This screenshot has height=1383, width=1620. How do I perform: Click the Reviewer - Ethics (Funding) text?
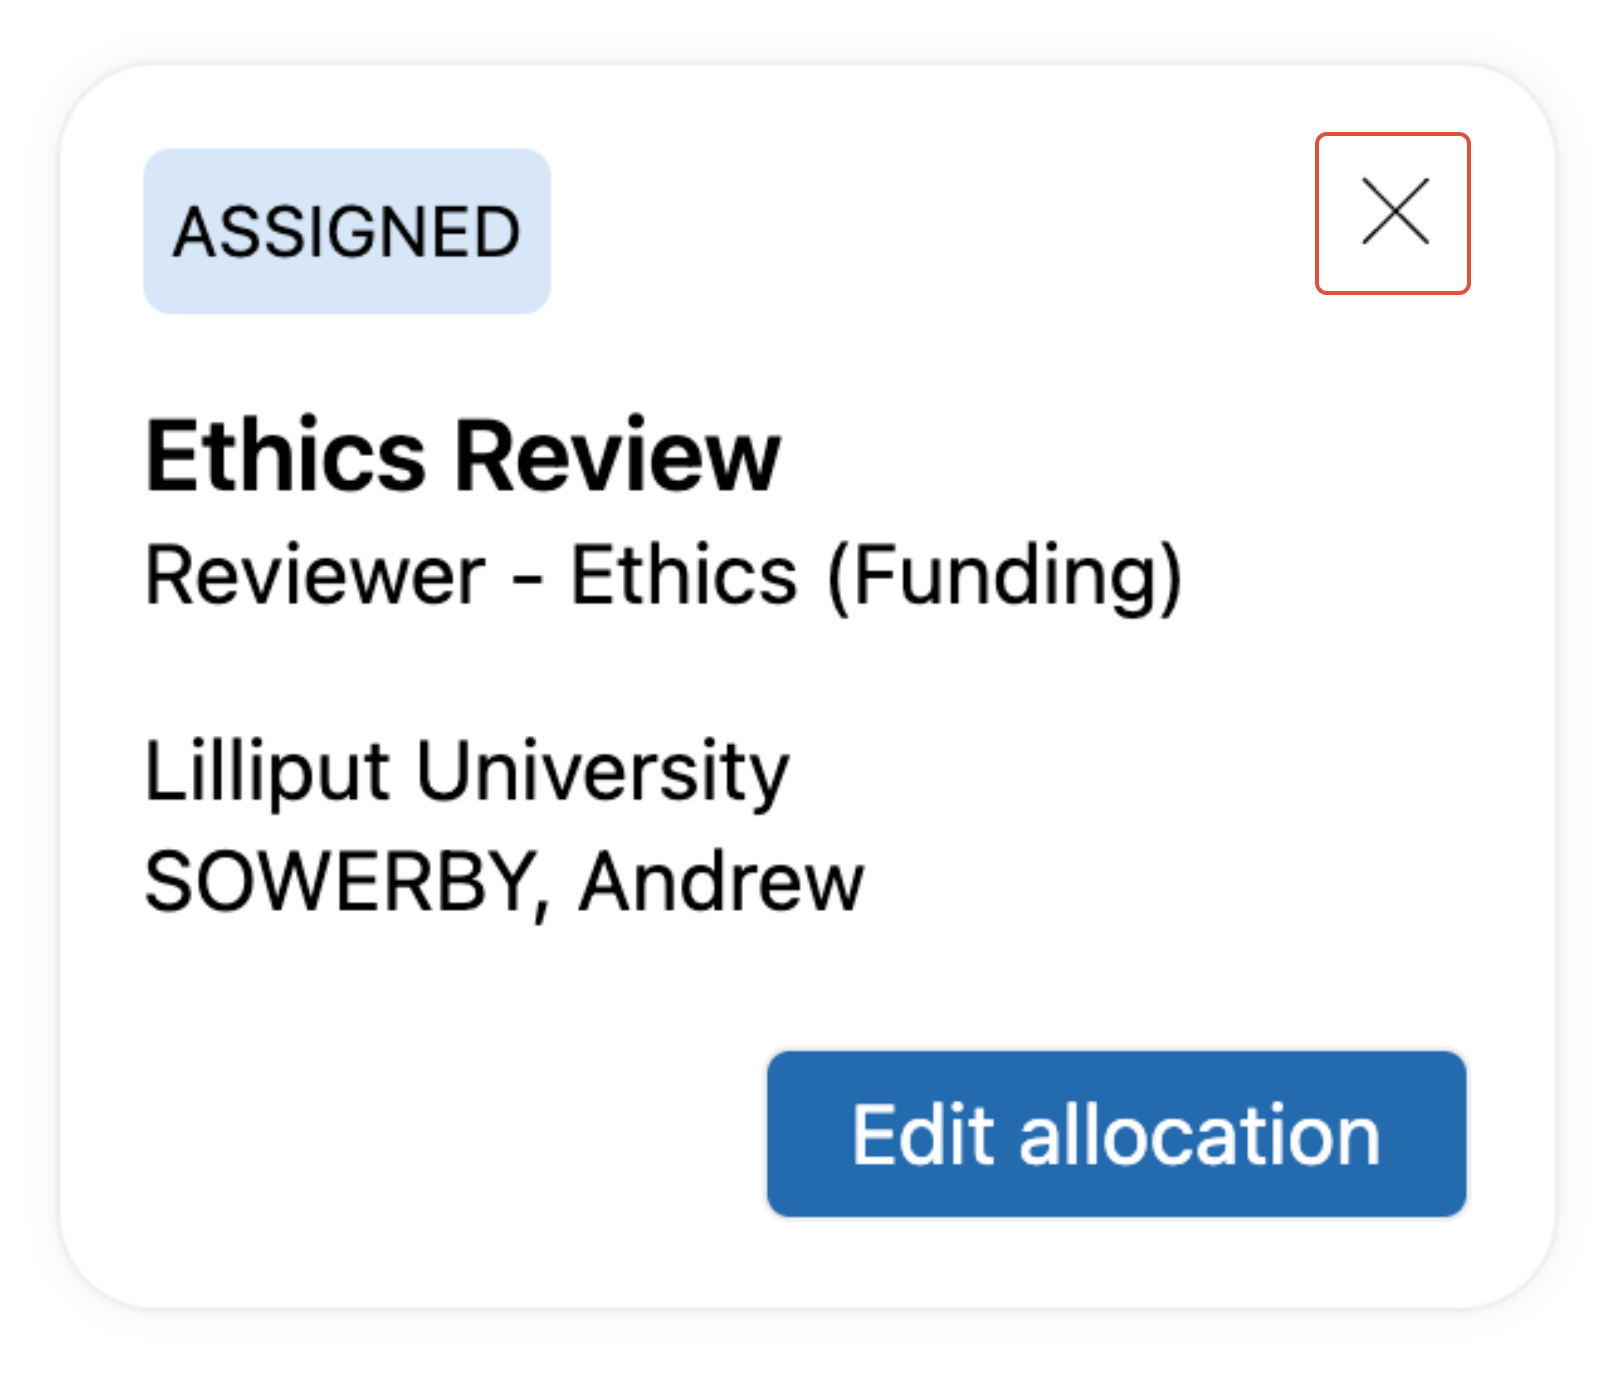[x=663, y=576]
